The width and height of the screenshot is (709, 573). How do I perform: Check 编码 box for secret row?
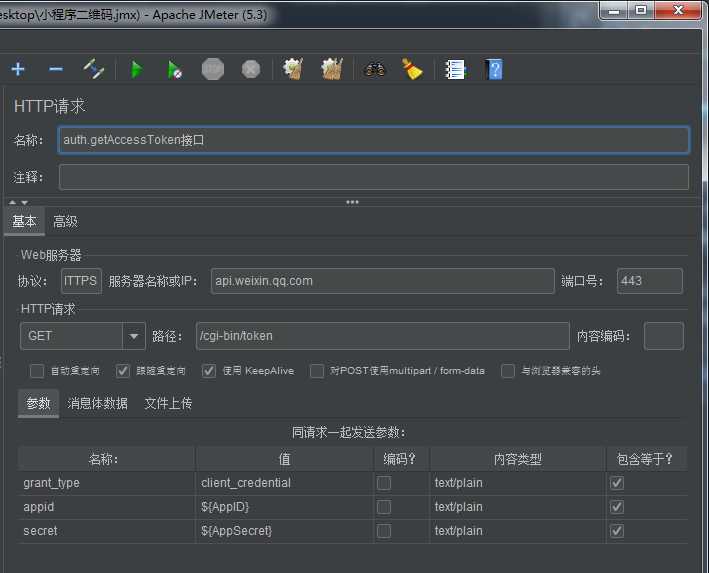tap(384, 531)
